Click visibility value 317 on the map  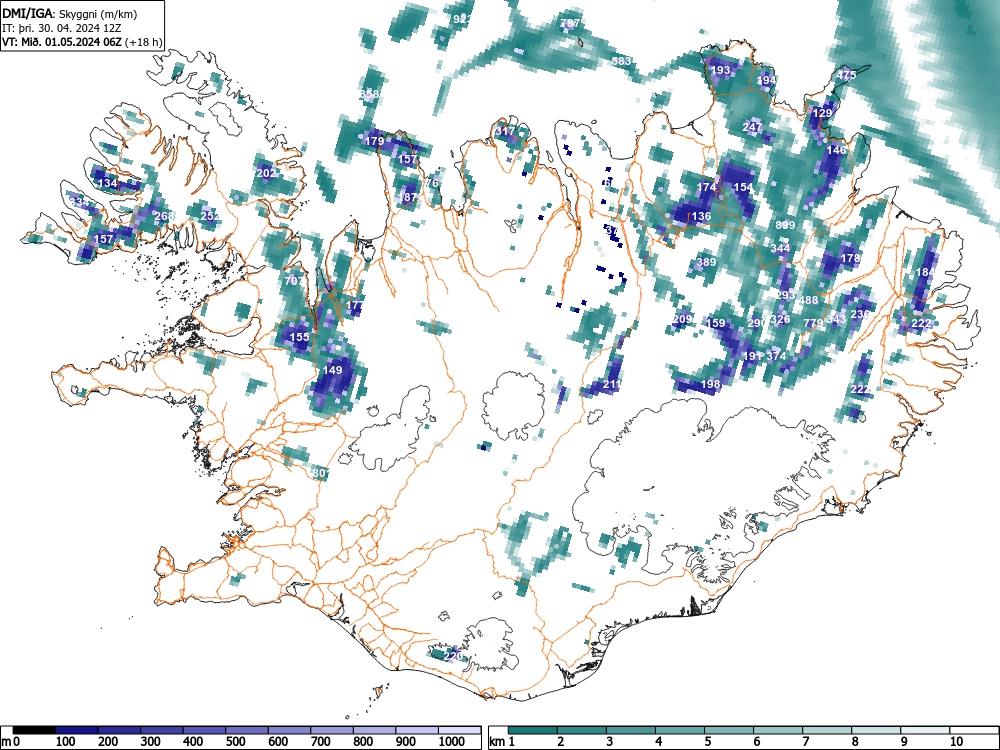point(504,131)
